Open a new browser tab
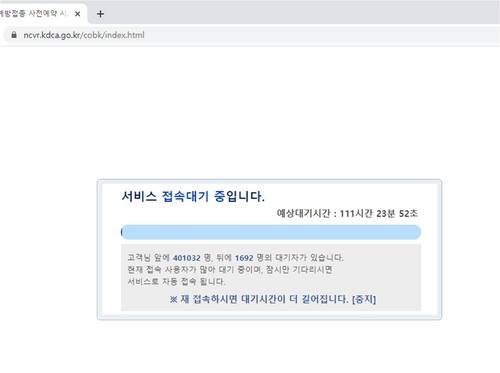The width and height of the screenshot is (500, 373). click(100, 14)
